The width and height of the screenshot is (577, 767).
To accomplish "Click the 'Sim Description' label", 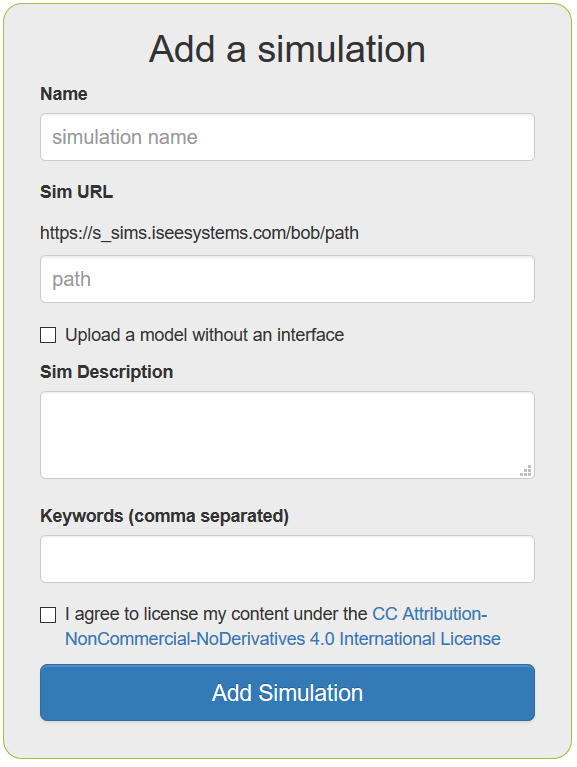I will [107, 372].
